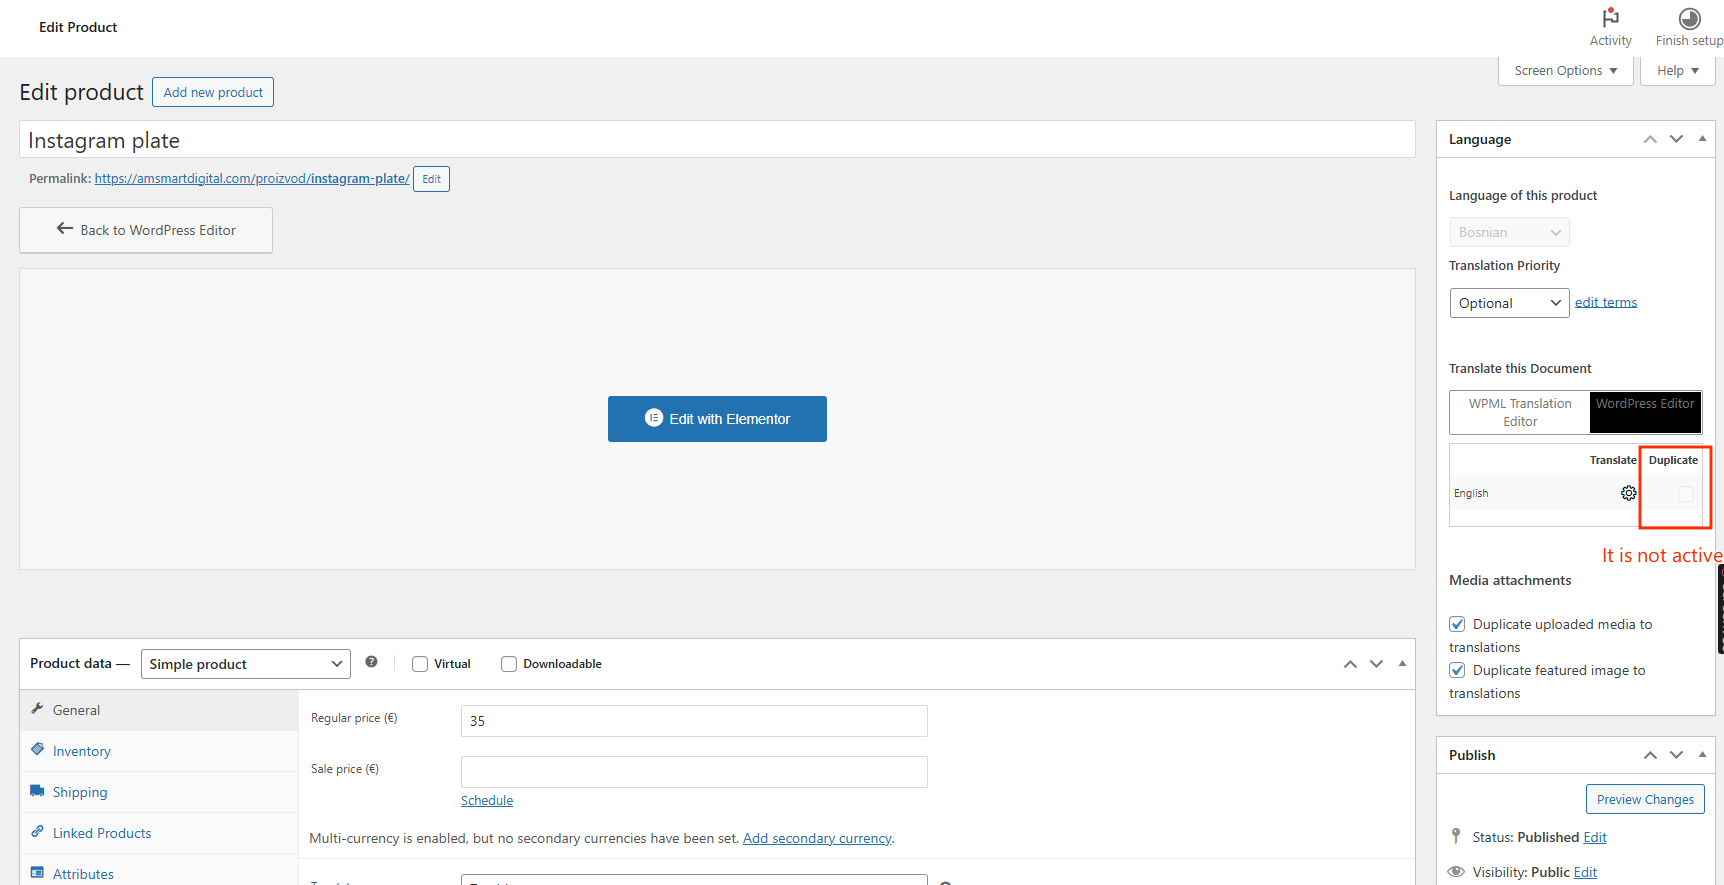
Task: Click the key icon beside Status
Action: 1456,836
